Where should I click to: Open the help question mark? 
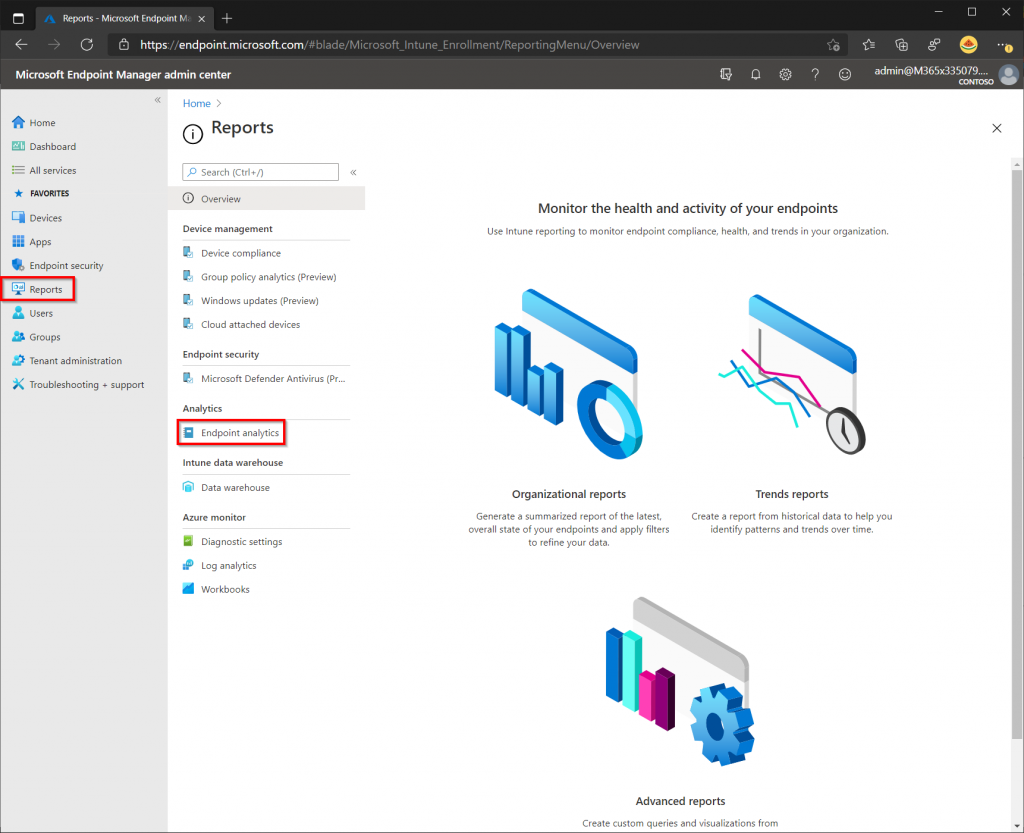coord(815,74)
